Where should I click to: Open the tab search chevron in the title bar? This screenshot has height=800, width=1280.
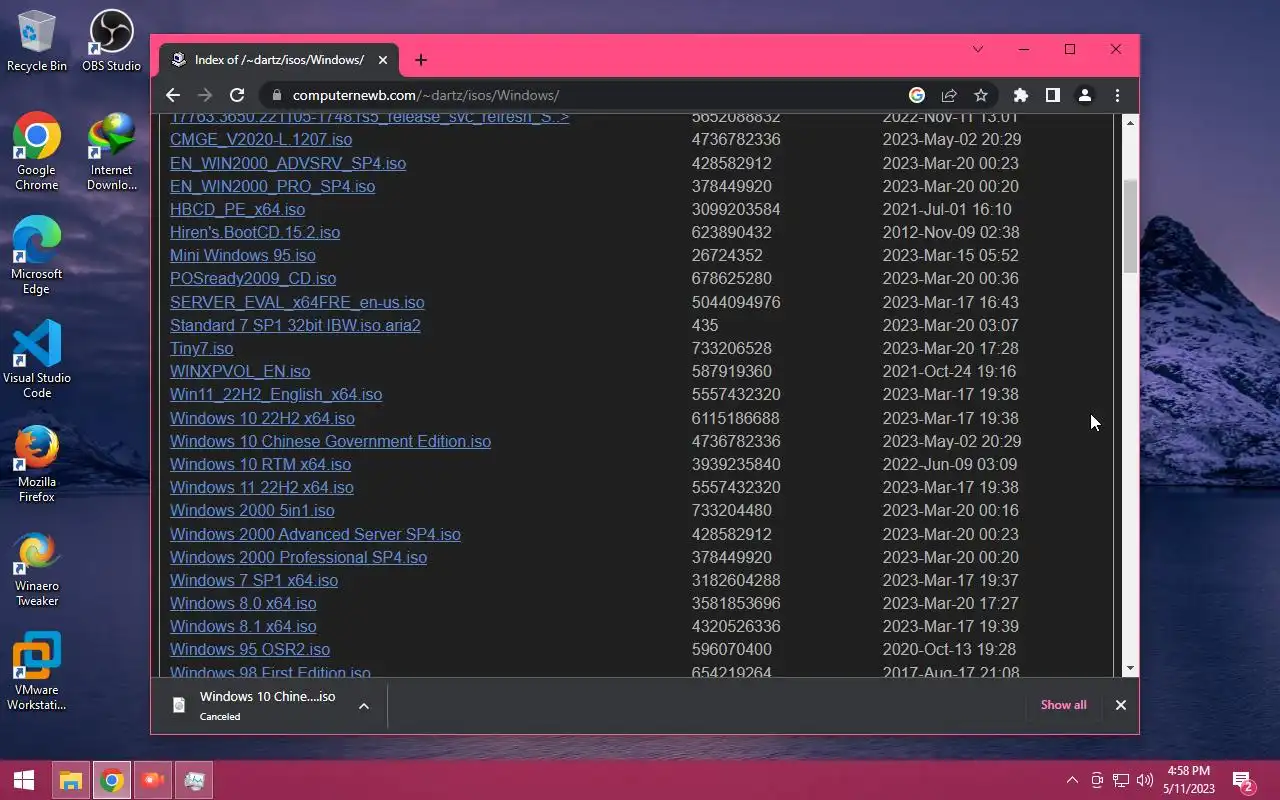[x=978, y=49]
